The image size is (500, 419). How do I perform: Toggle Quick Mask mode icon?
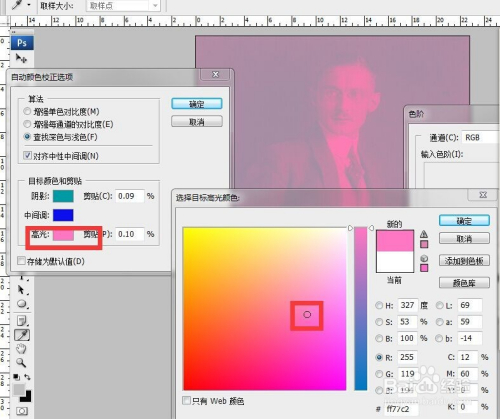click(x=22, y=411)
